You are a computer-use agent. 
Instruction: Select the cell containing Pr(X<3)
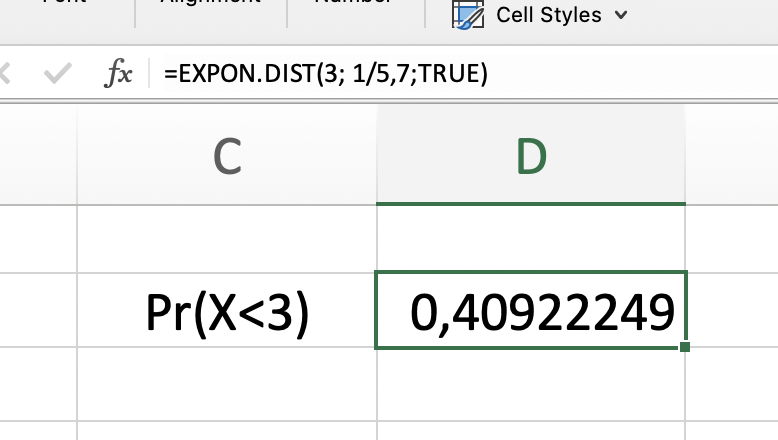[227, 311]
